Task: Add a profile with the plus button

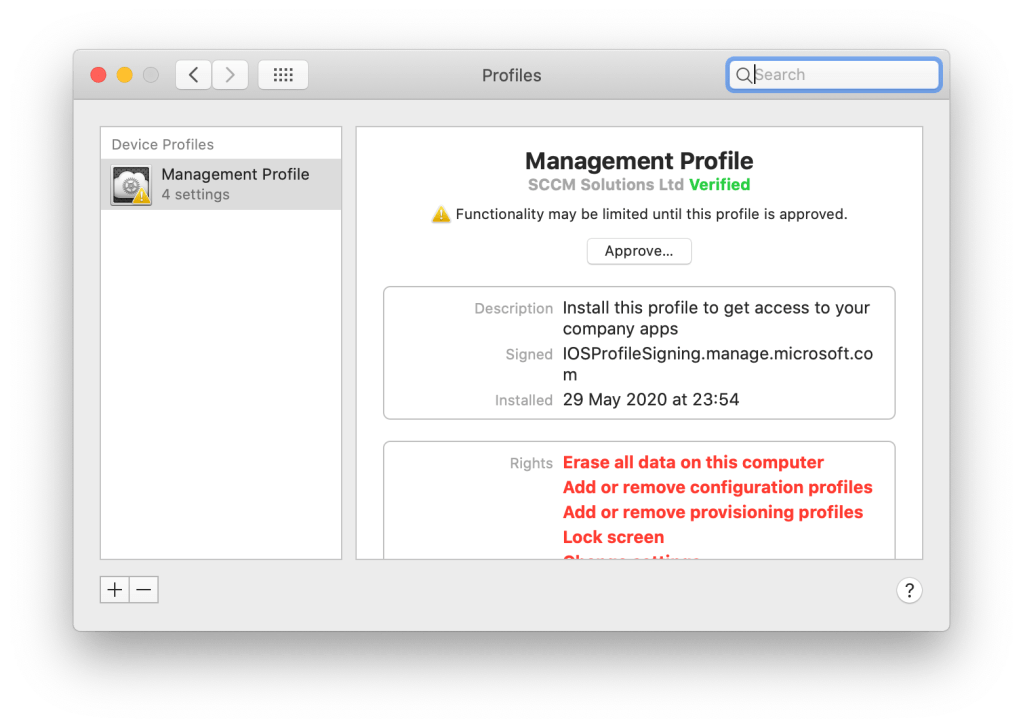Action: 115,590
